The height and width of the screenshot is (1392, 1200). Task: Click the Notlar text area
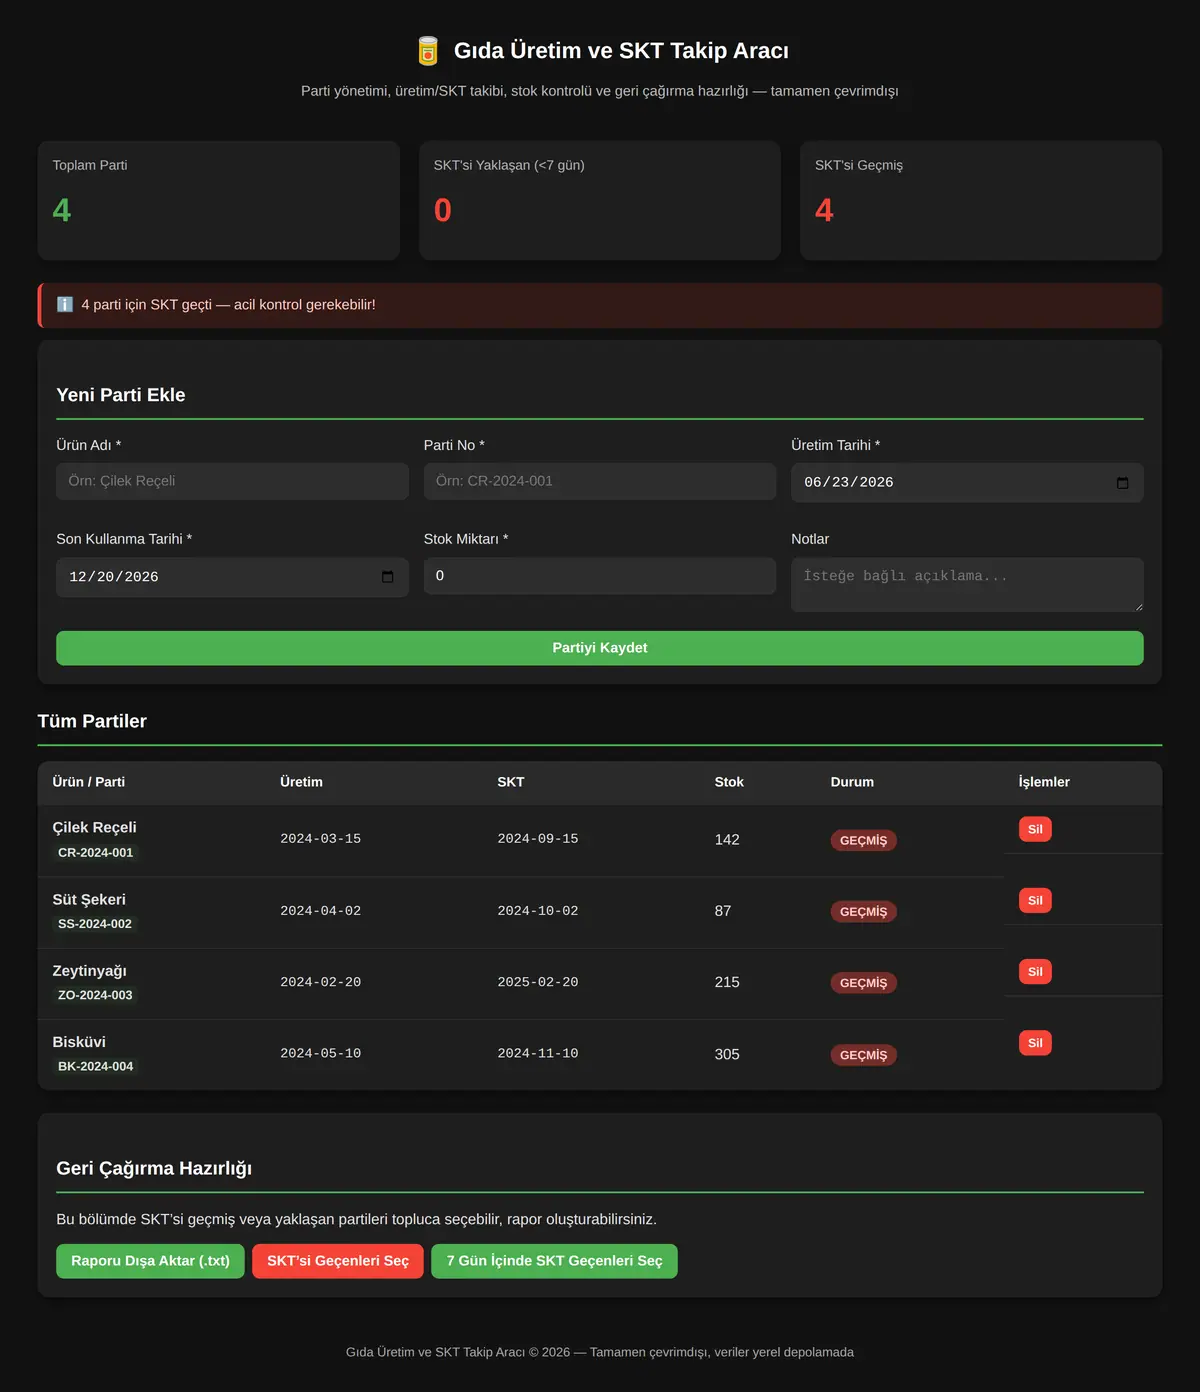(x=967, y=585)
